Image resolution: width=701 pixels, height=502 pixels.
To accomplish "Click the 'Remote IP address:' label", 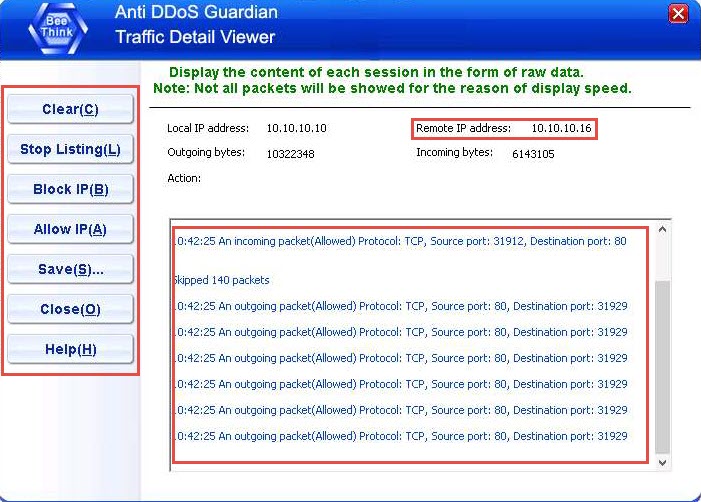I will point(463,128).
